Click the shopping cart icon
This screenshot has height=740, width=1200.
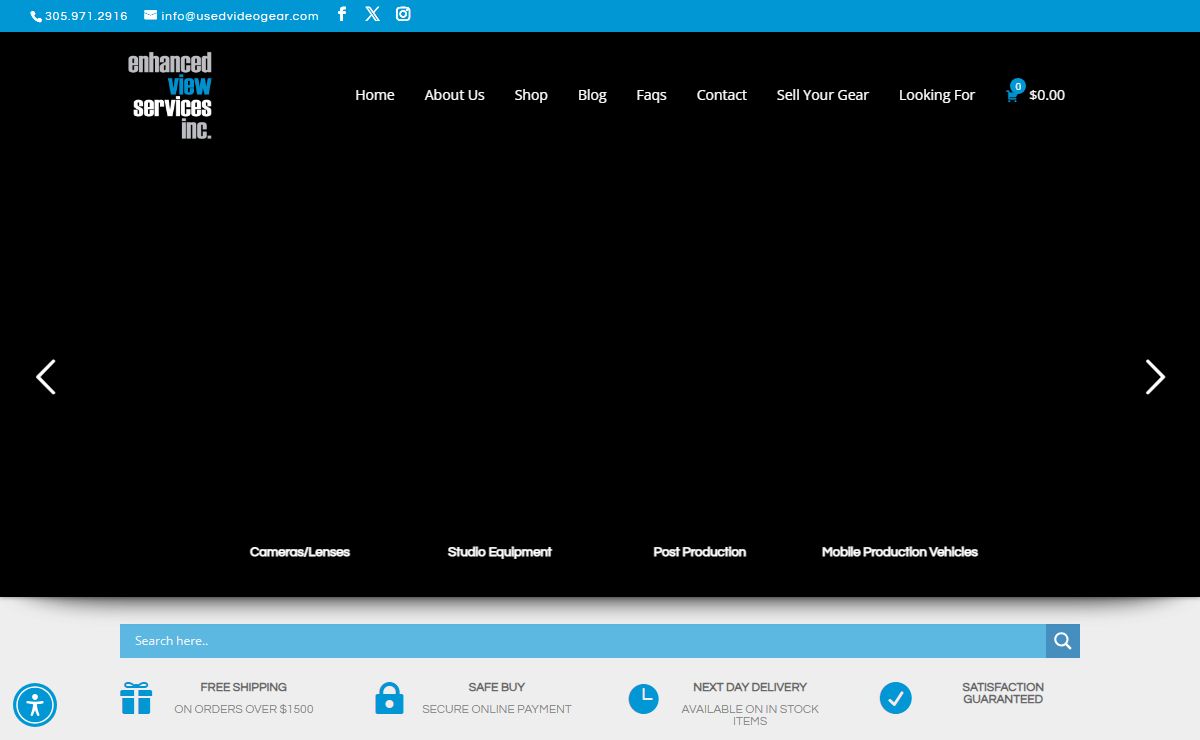point(1012,96)
